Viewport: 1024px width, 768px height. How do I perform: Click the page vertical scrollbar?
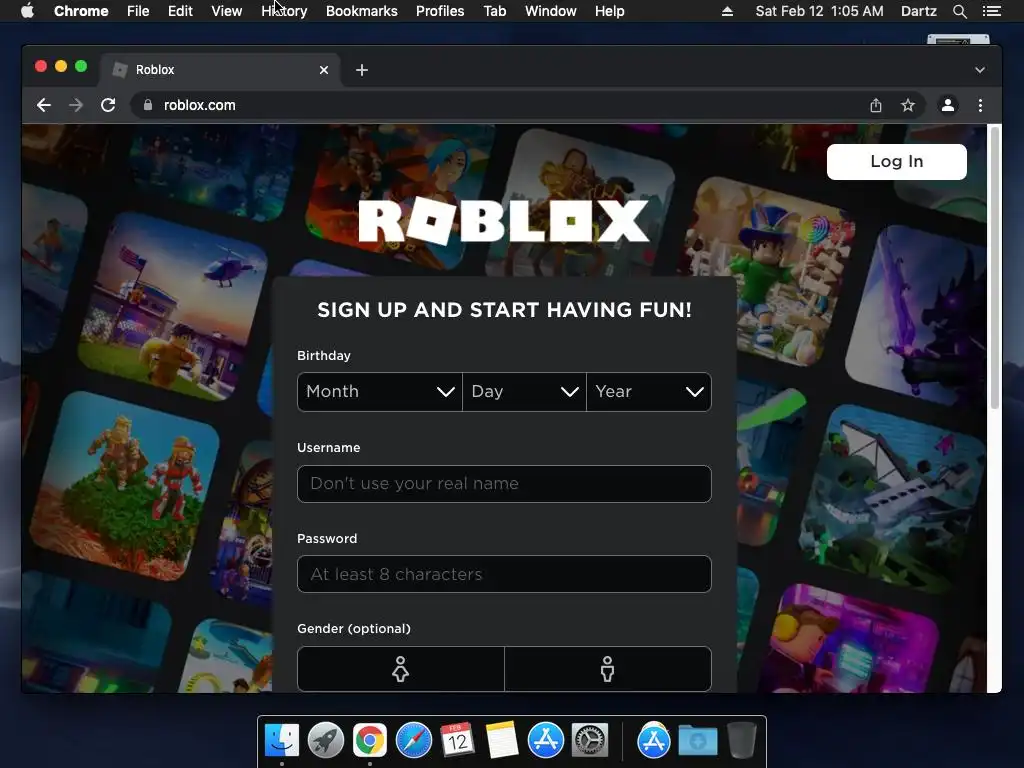point(995,269)
